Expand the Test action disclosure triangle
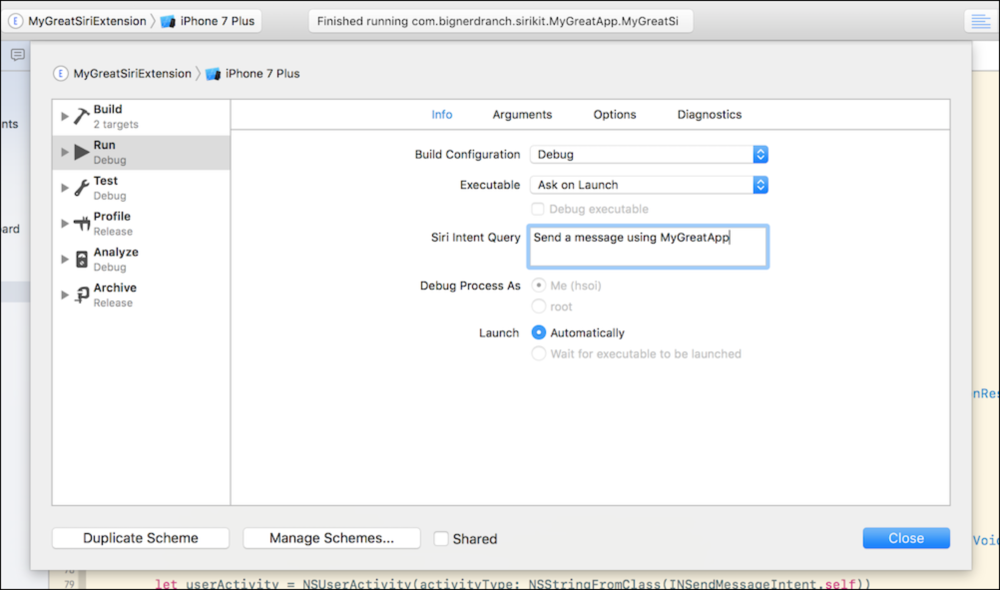 [64, 188]
